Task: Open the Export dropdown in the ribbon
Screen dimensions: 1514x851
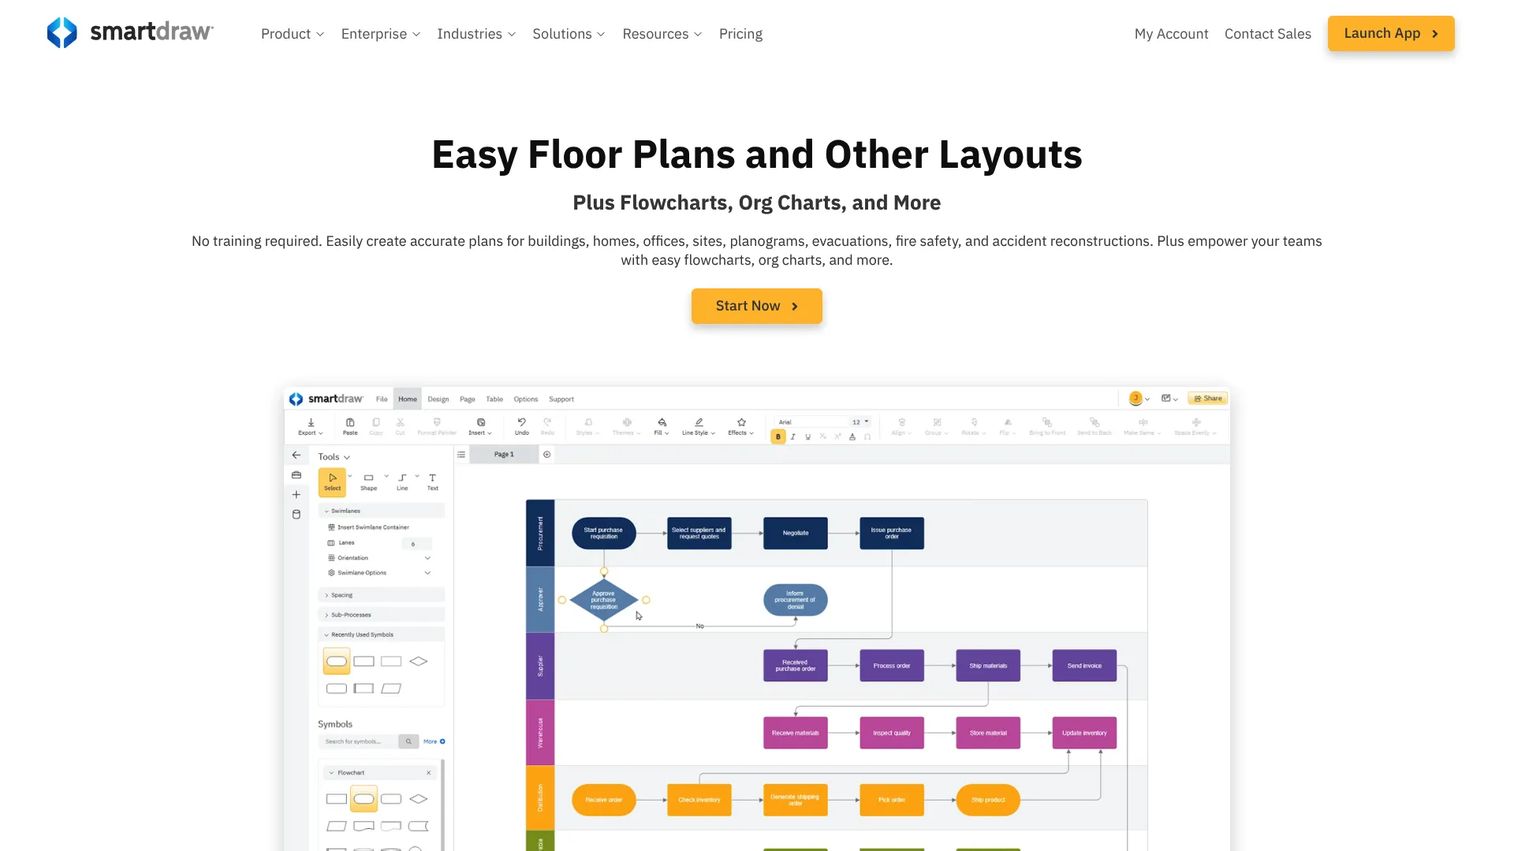Action: point(311,427)
